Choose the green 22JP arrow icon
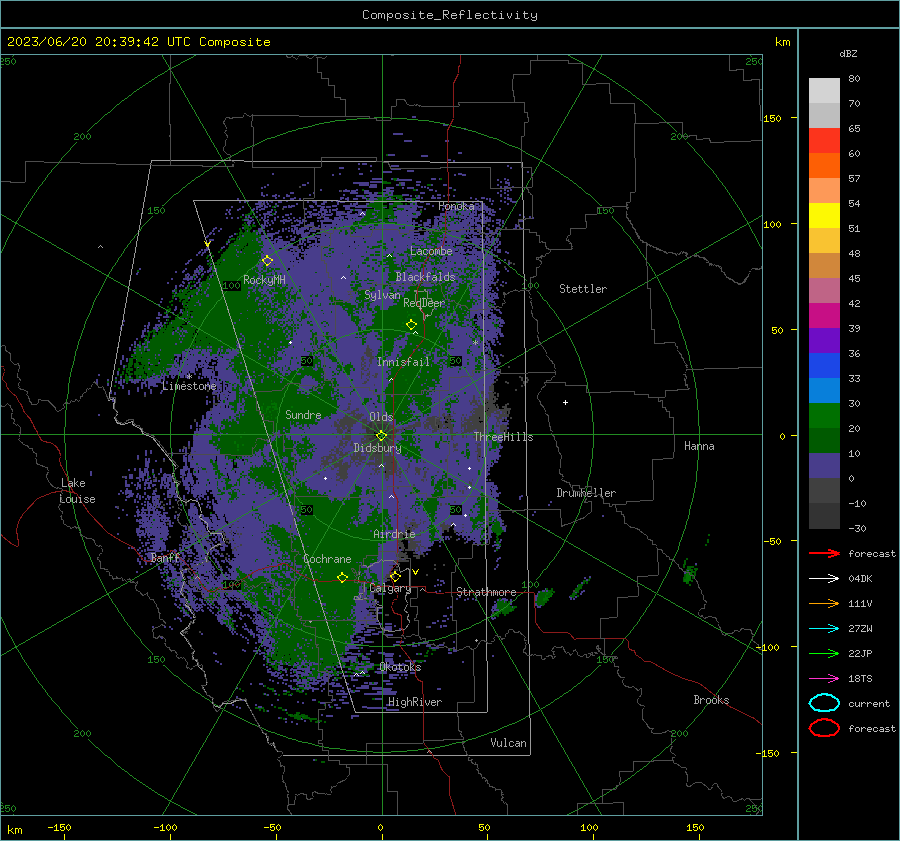The image size is (900, 841). [x=824, y=653]
